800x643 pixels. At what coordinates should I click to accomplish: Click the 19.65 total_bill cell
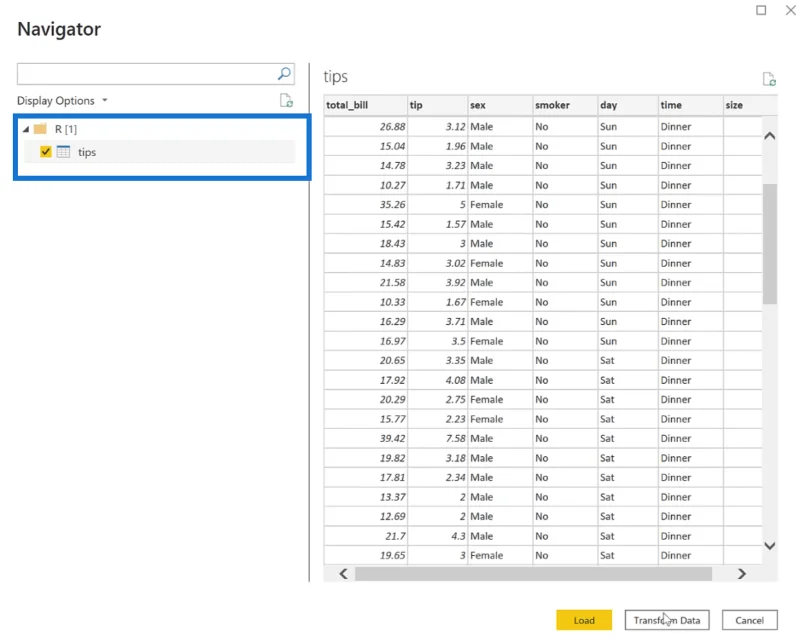tap(365, 555)
